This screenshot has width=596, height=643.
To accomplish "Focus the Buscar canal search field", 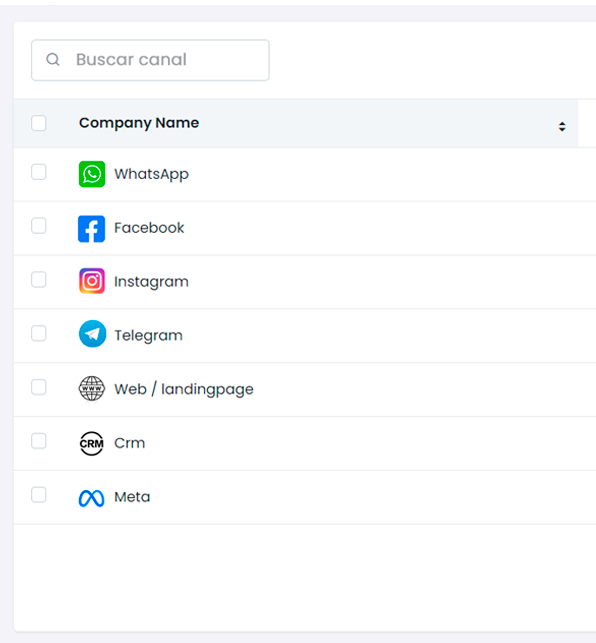I will [150, 60].
